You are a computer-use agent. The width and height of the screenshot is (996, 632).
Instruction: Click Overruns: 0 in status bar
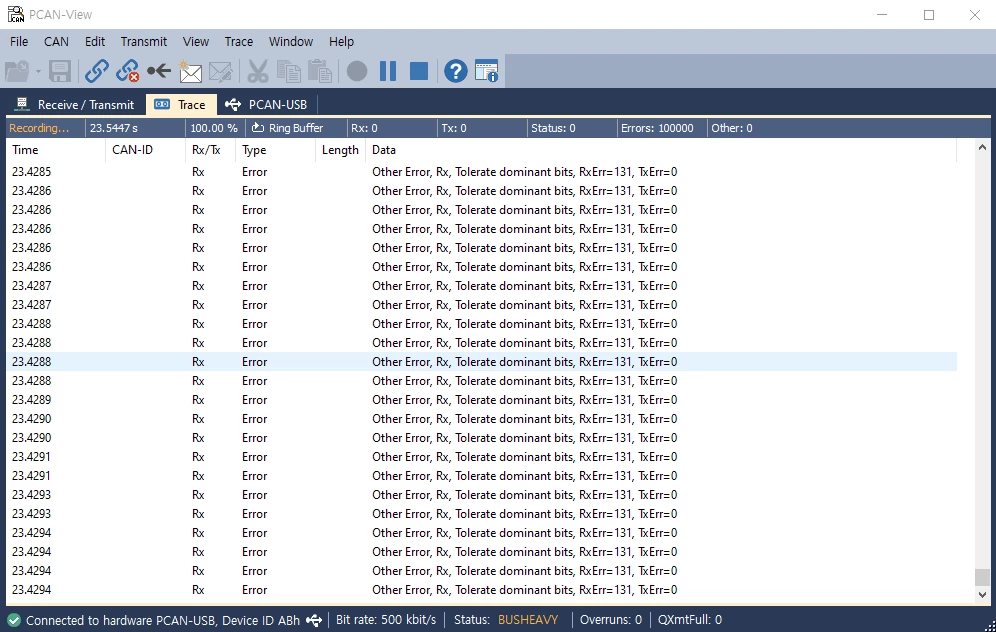[610, 620]
